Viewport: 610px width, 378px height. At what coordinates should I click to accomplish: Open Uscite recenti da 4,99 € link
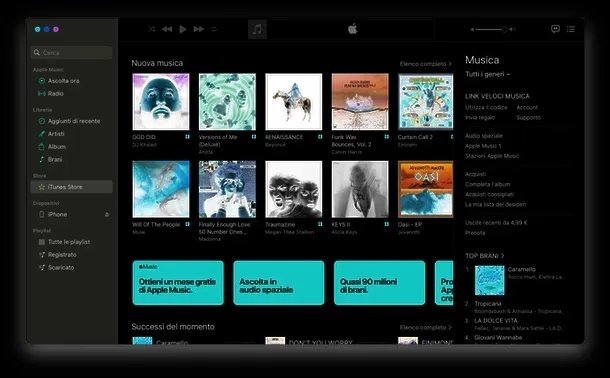coord(496,223)
